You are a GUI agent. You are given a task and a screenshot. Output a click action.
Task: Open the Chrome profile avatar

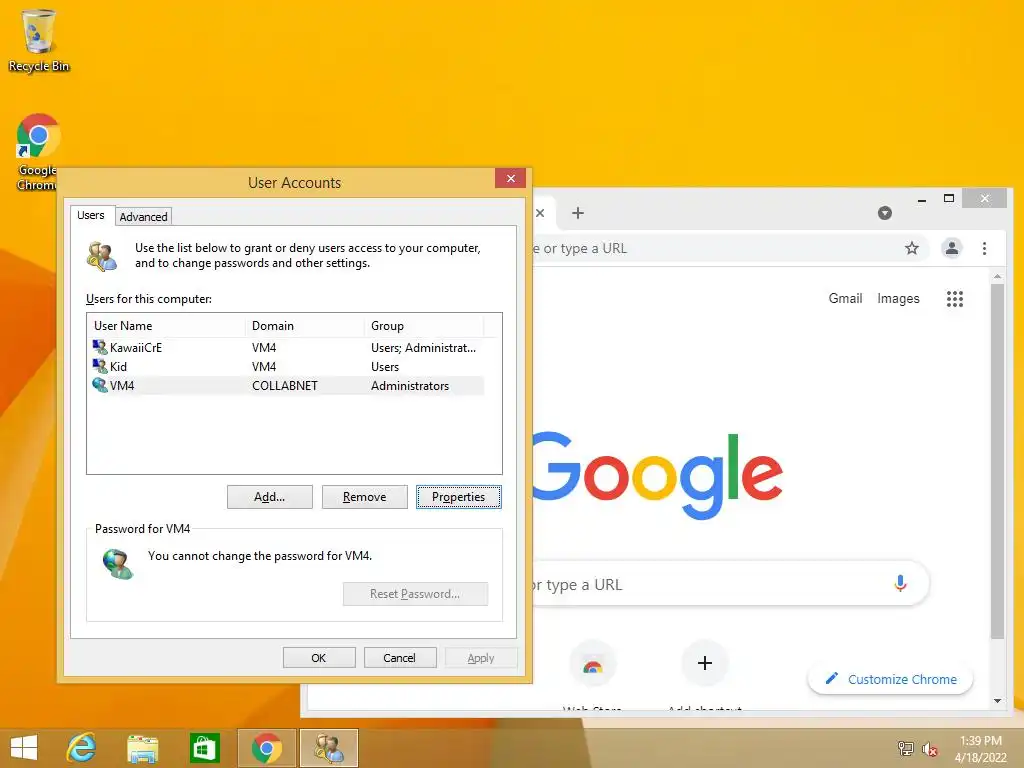[952, 248]
